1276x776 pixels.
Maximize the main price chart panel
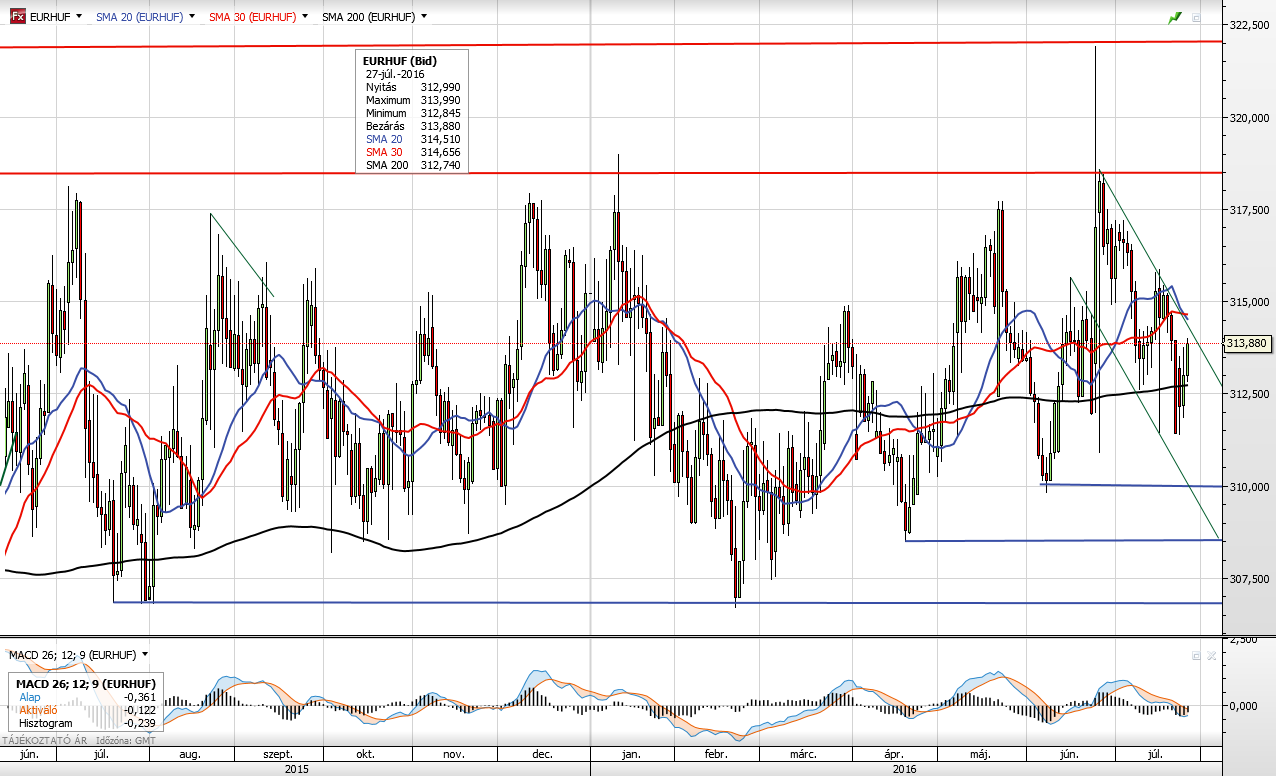pos(1196,17)
